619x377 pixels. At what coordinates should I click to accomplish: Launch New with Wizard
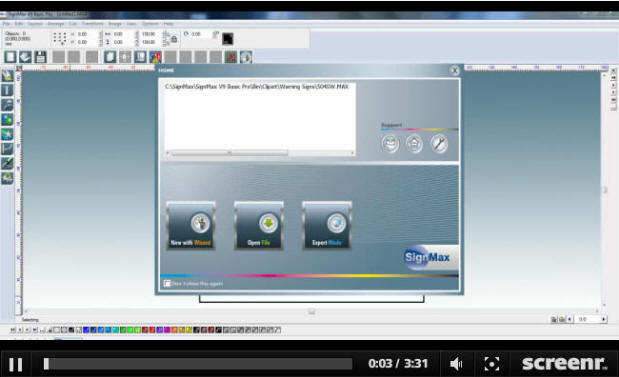tap(191, 225)
